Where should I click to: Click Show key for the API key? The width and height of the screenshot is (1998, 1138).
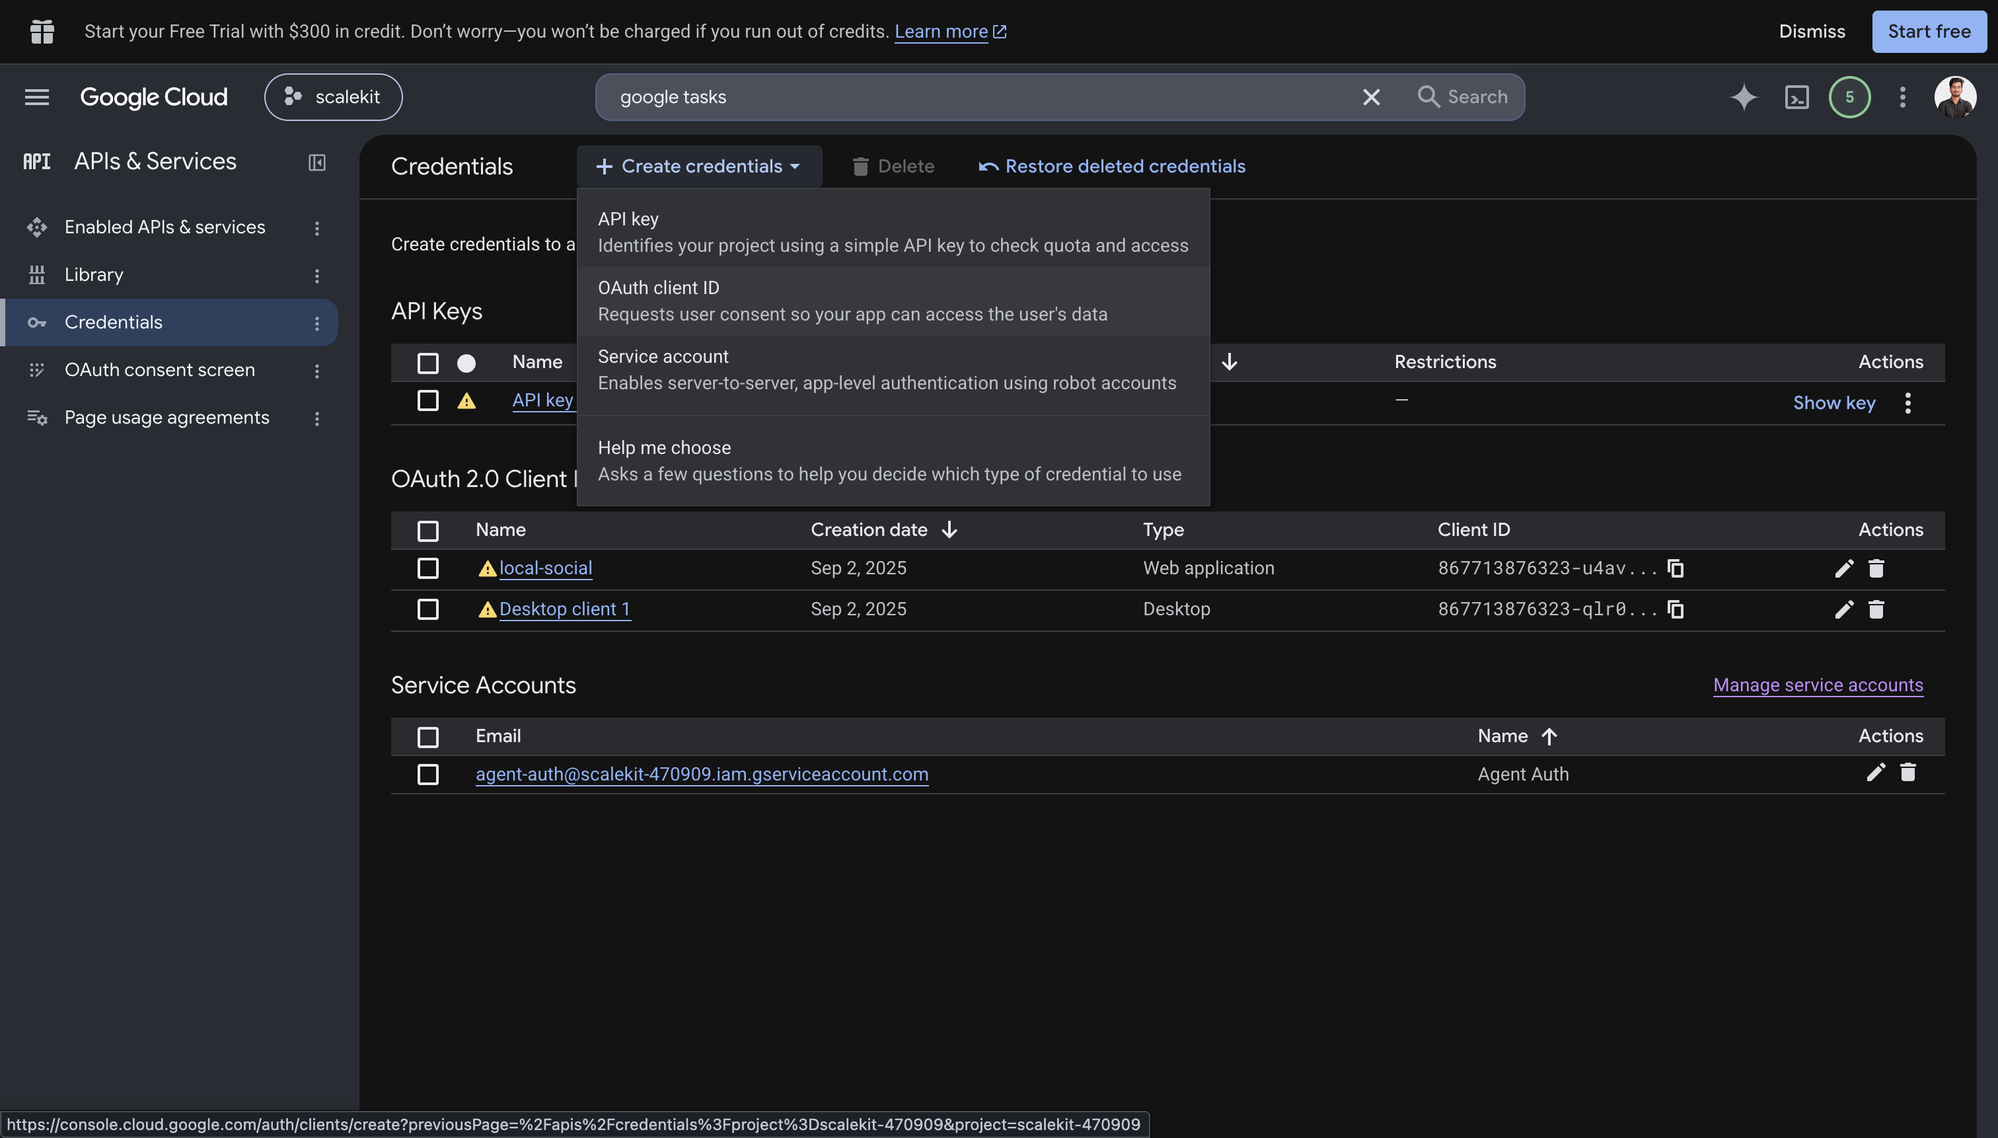[1834, 402]
